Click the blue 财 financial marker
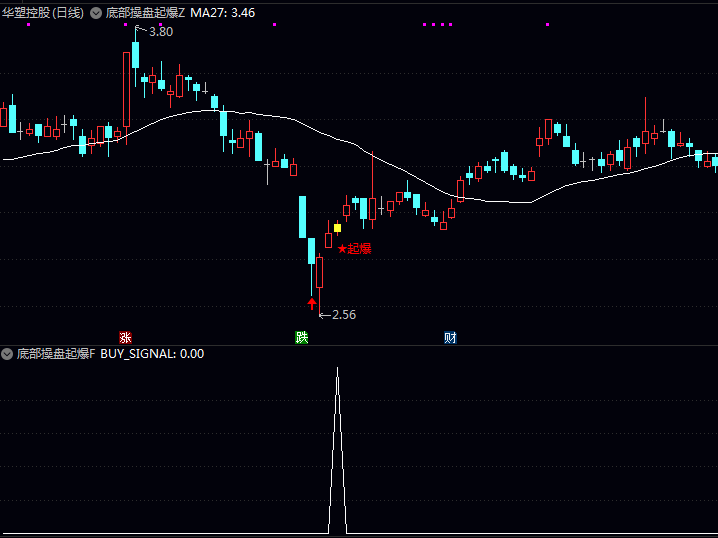 pyautogui.click(x=450, y=337)
